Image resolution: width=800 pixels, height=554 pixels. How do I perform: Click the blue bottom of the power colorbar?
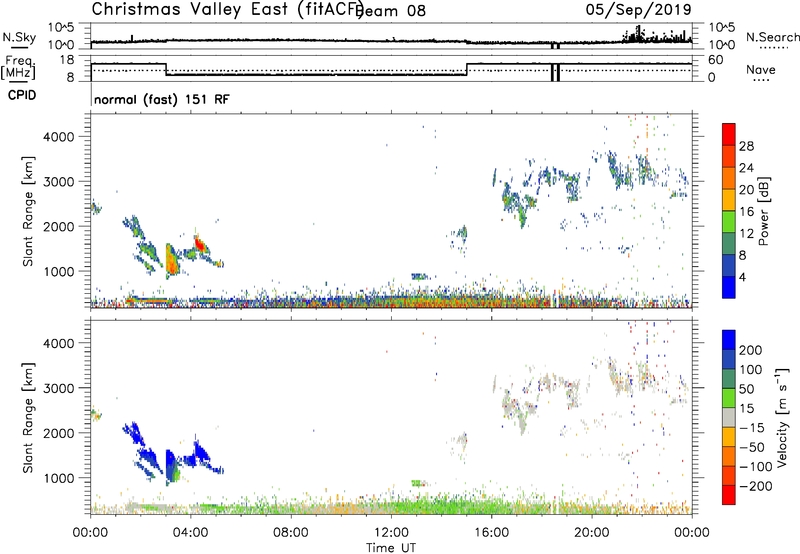click(x=729, y=287)
